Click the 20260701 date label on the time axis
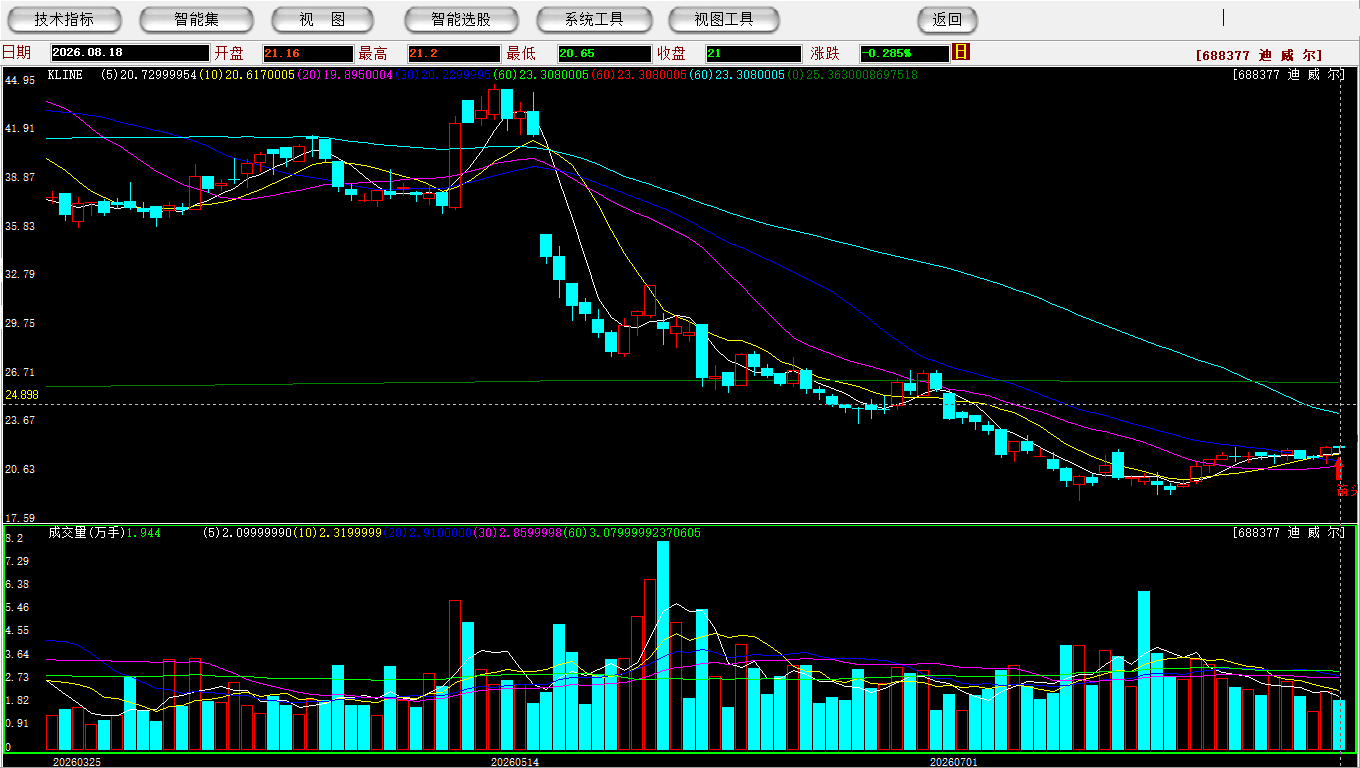The height and width of the screenshot is (768, 1360). (954, 762)
